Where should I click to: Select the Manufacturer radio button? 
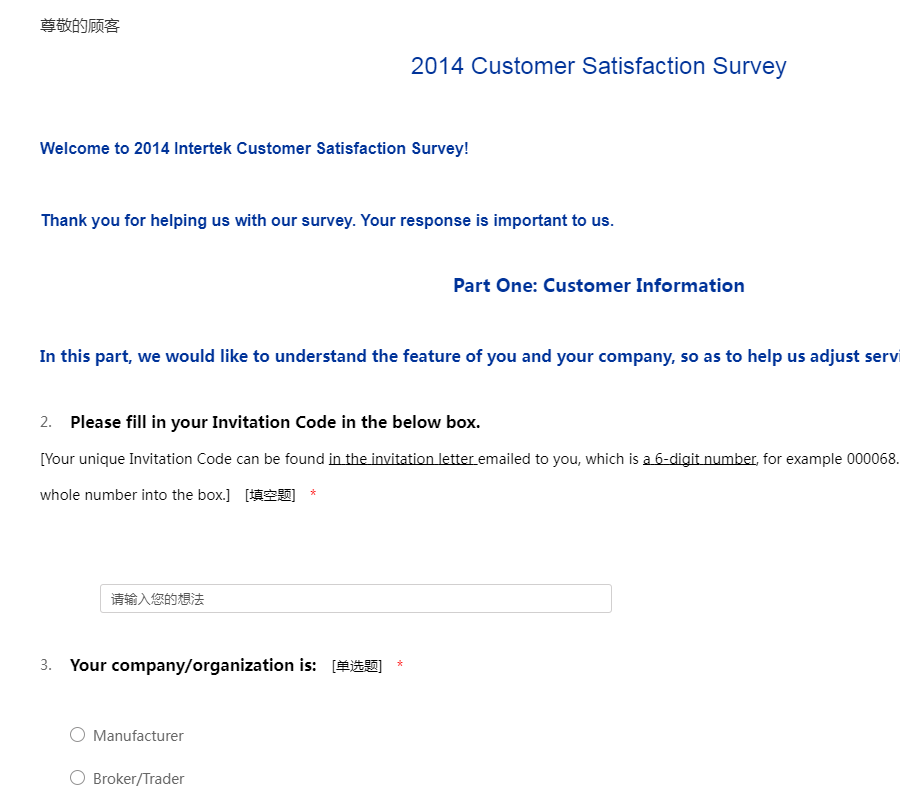coord(78,735)
